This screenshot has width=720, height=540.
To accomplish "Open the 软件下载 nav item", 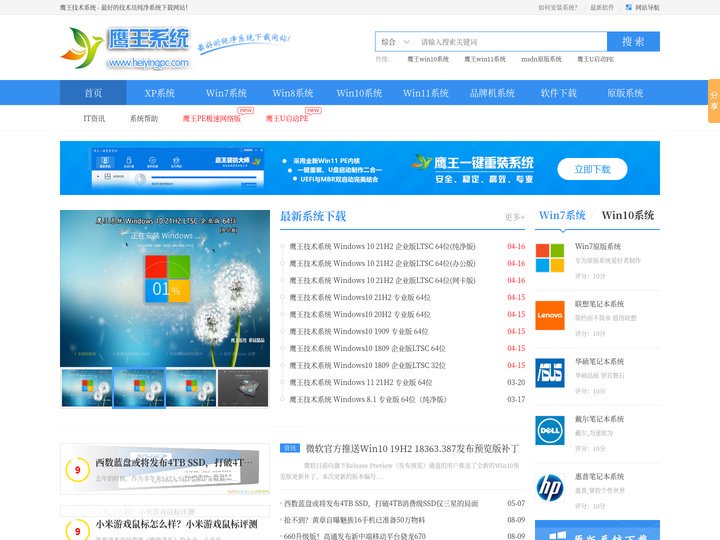I will [559, 93].
